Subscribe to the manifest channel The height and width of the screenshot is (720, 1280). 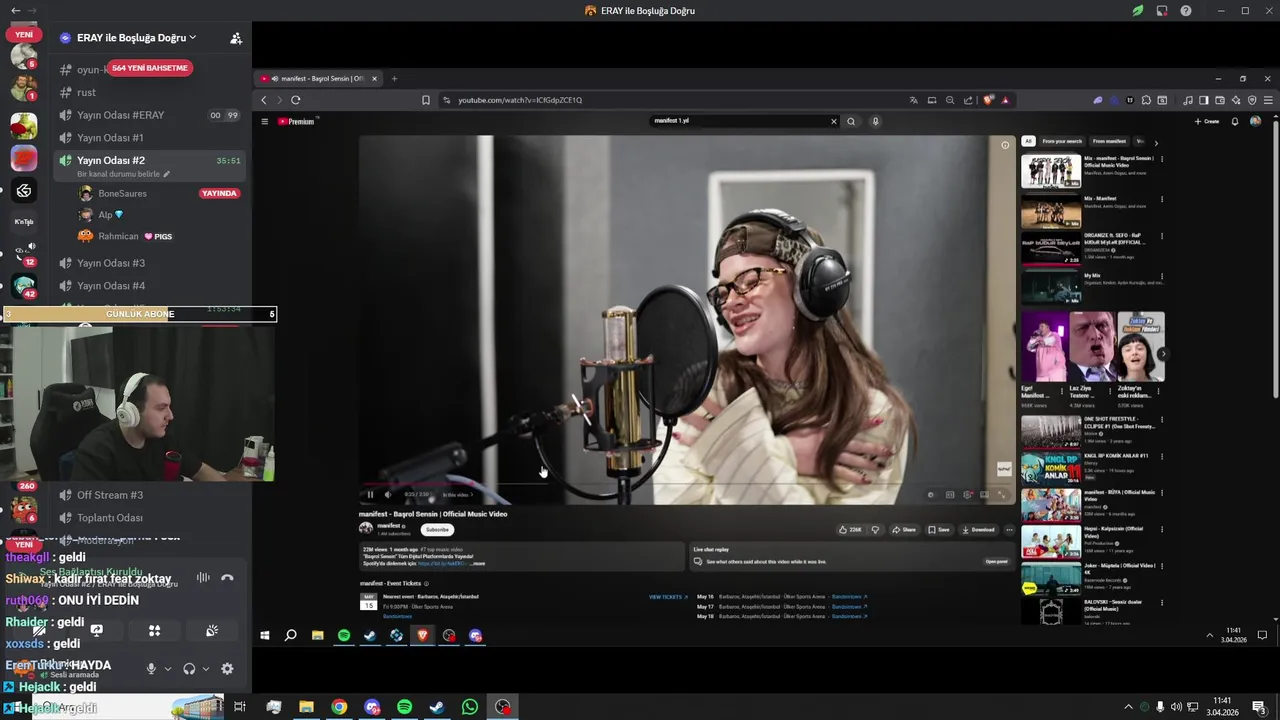pyautogui.click(x=437, y=529)
